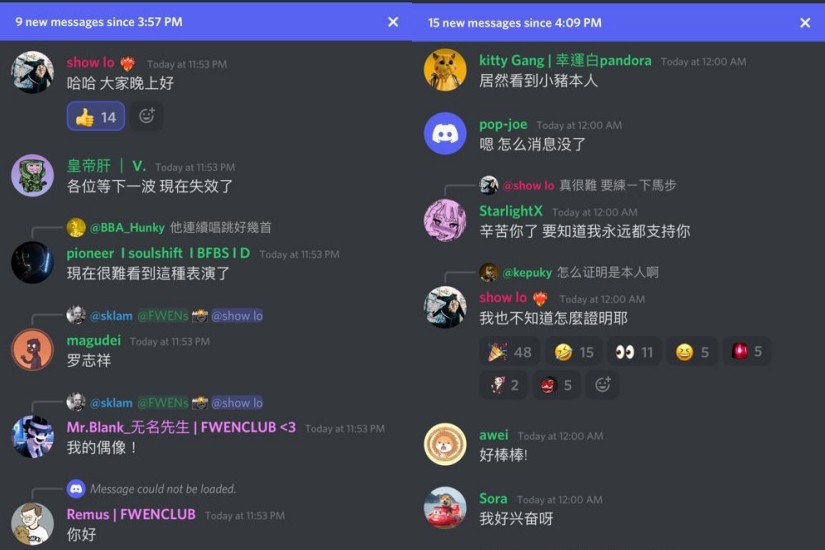The image size is (825, 550).
Task: Open kitty Gang's Pikachu avatar
Action: coord(445,70)
